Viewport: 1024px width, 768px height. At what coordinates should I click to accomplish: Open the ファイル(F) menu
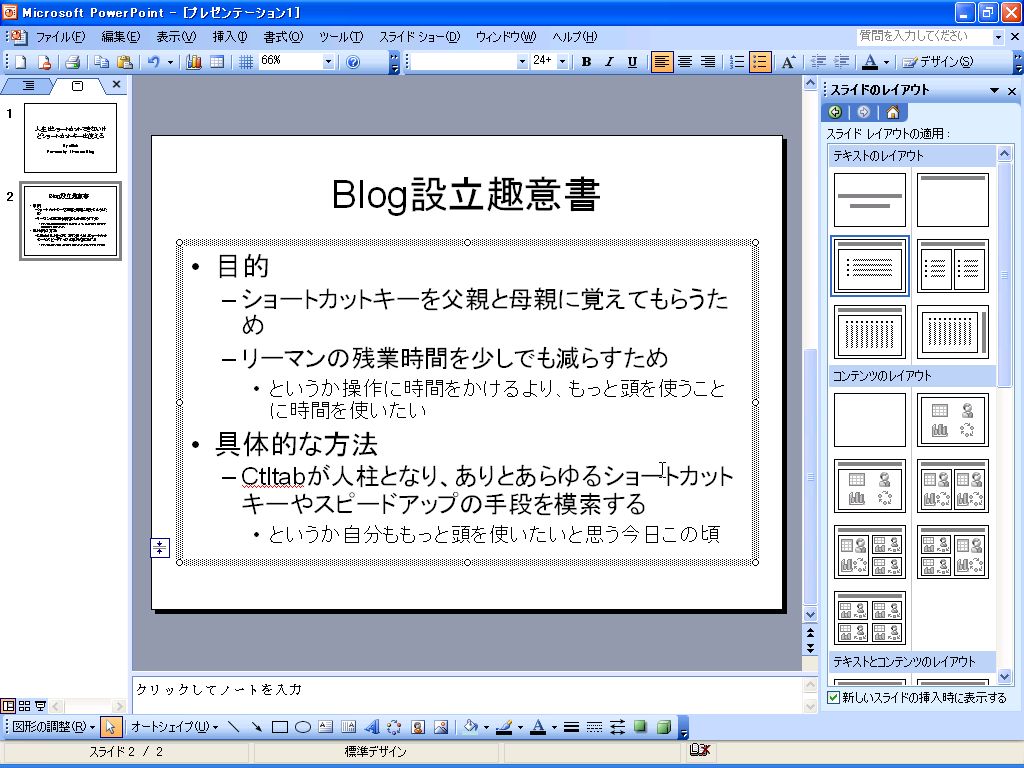click(59, 37)
